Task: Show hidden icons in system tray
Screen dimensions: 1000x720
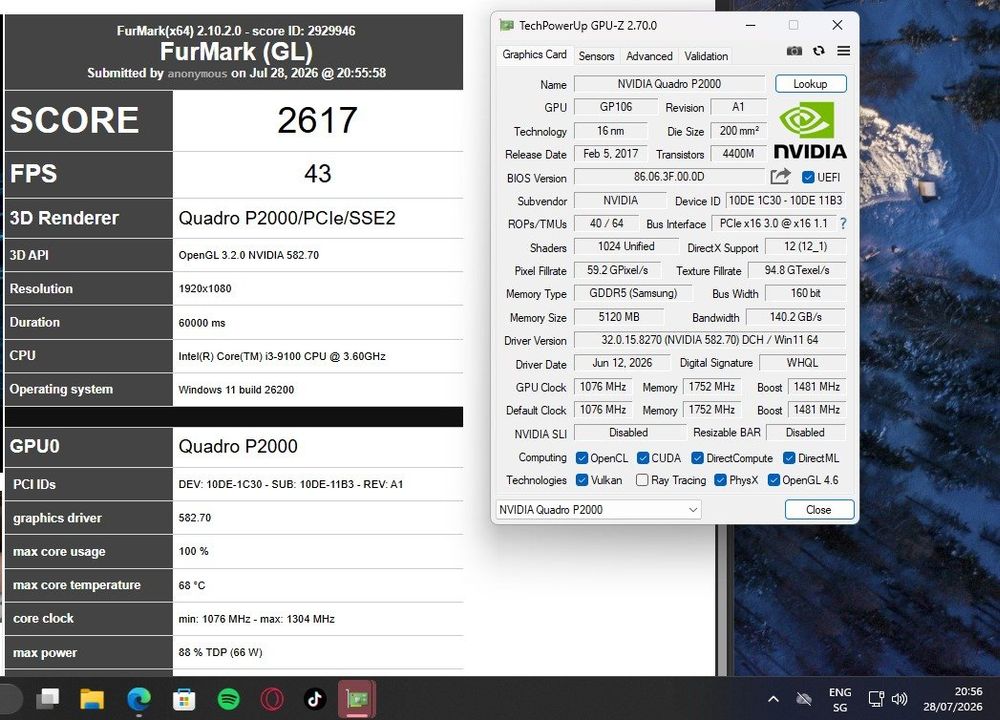Action: (x=773, y=699)
